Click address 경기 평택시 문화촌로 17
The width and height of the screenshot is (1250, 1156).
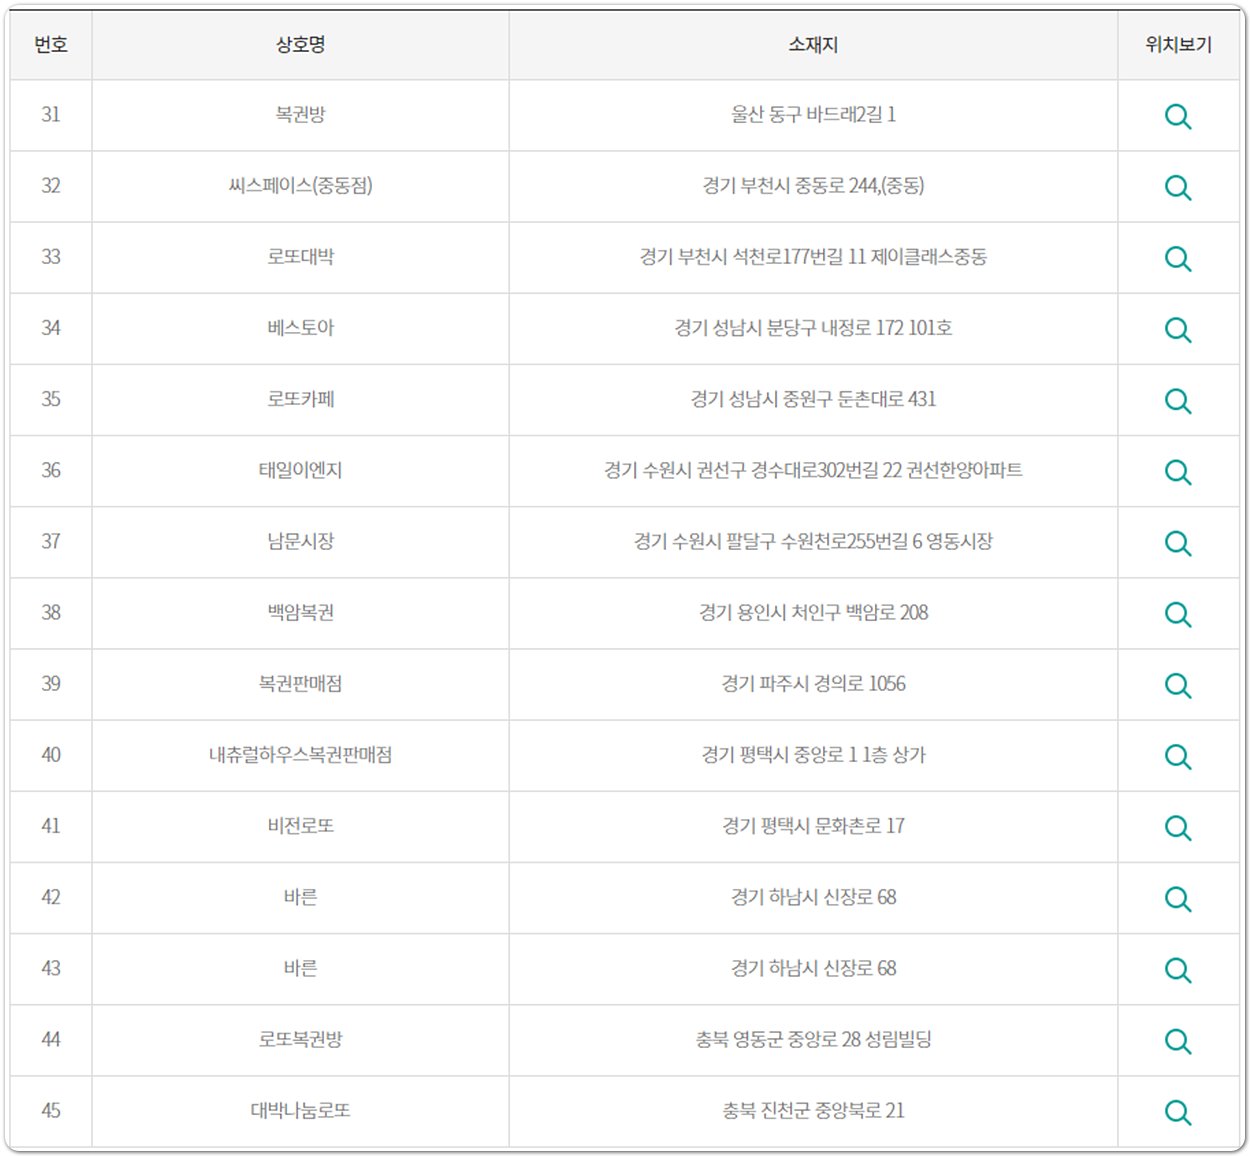click(x=813, y=825)
